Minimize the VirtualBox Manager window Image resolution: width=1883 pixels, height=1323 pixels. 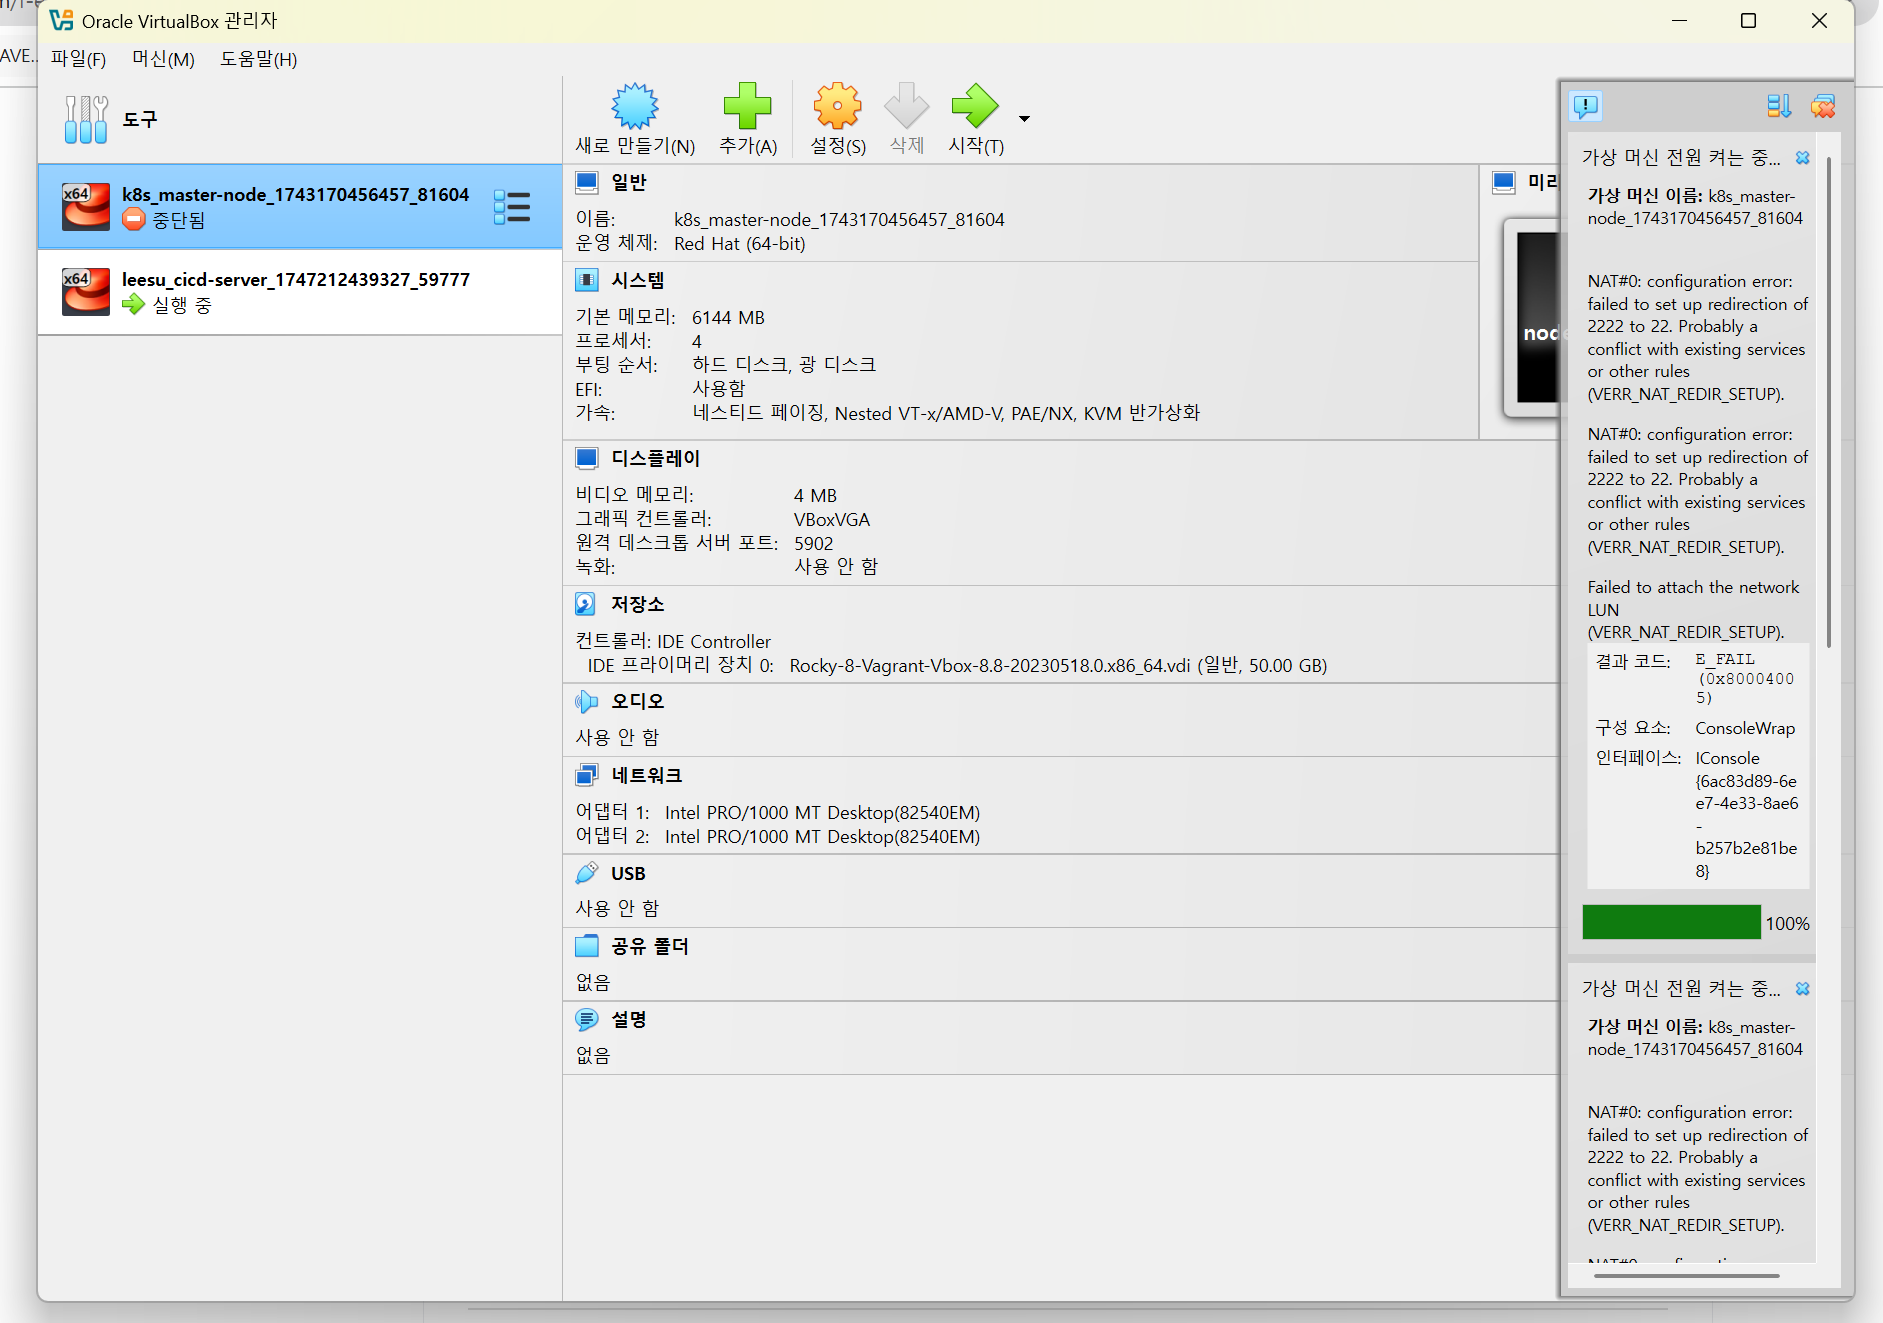tap(1679, 21)
